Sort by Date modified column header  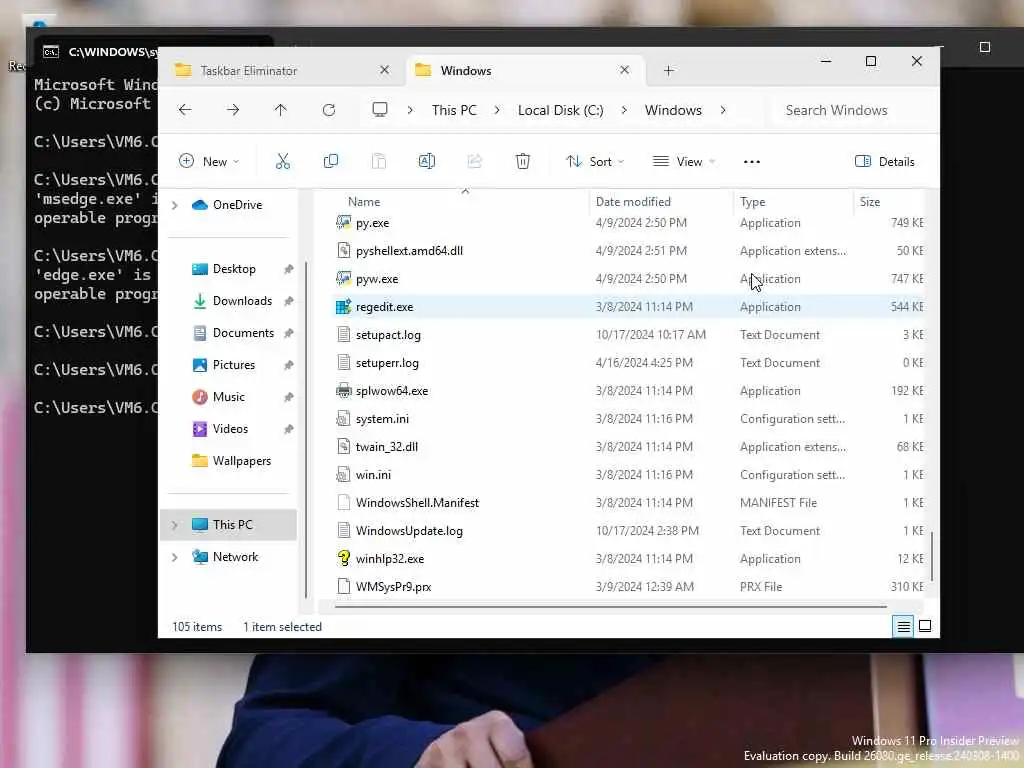pos(633,202)
